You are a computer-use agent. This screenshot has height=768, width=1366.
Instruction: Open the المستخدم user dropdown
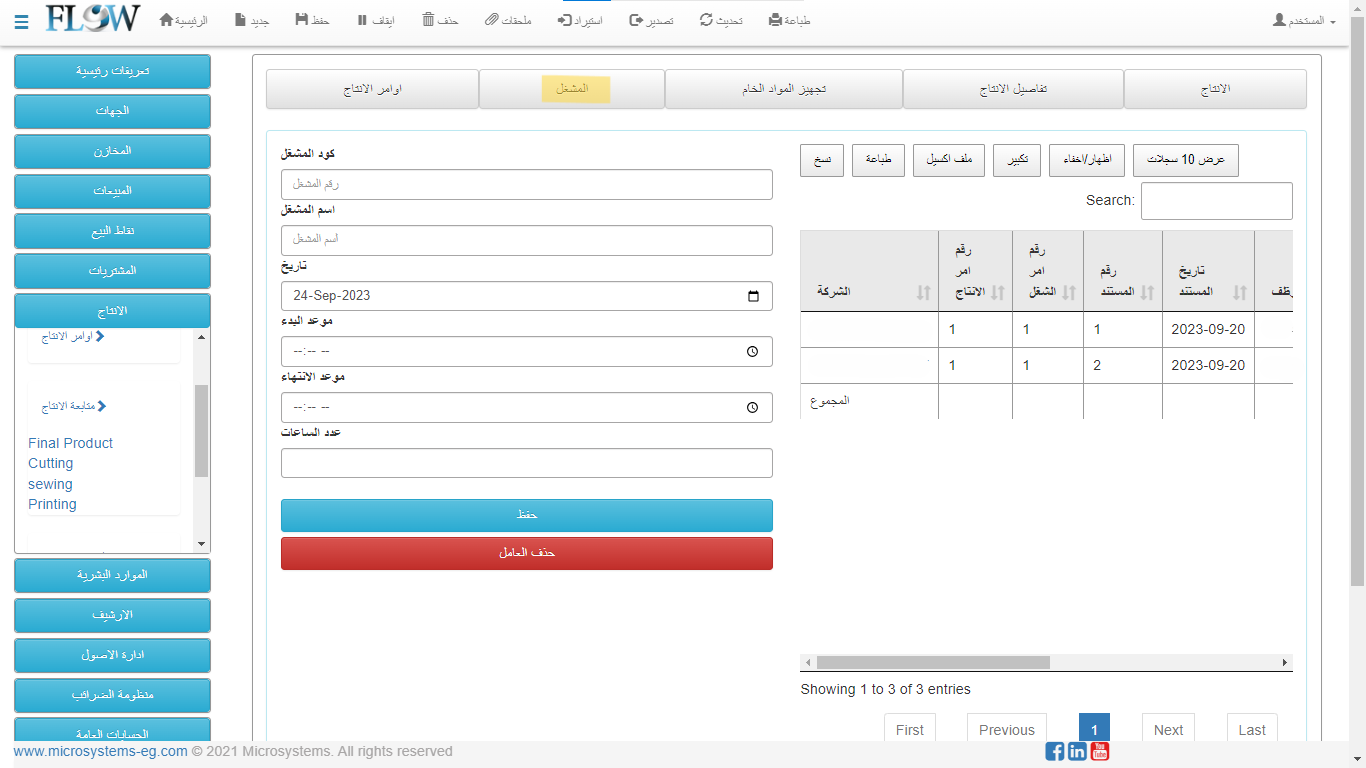click(1304, 21)
